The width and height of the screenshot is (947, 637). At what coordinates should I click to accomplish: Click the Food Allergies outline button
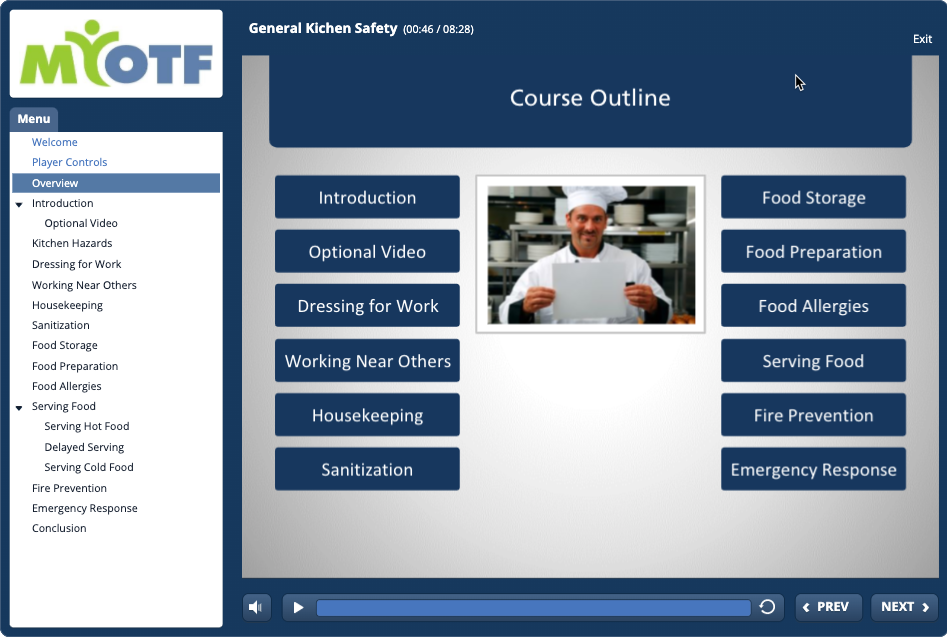point(814,306)
